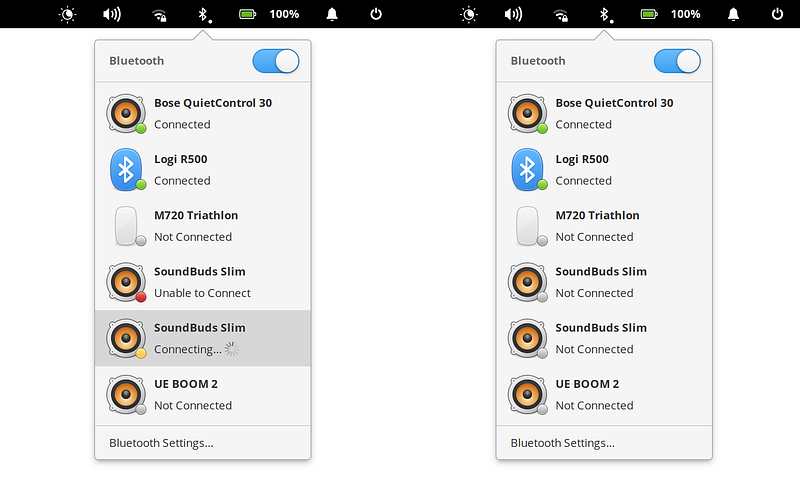800x499 pixels.
Task: Click 100% battery text in left panel
Action: (284, 14)
